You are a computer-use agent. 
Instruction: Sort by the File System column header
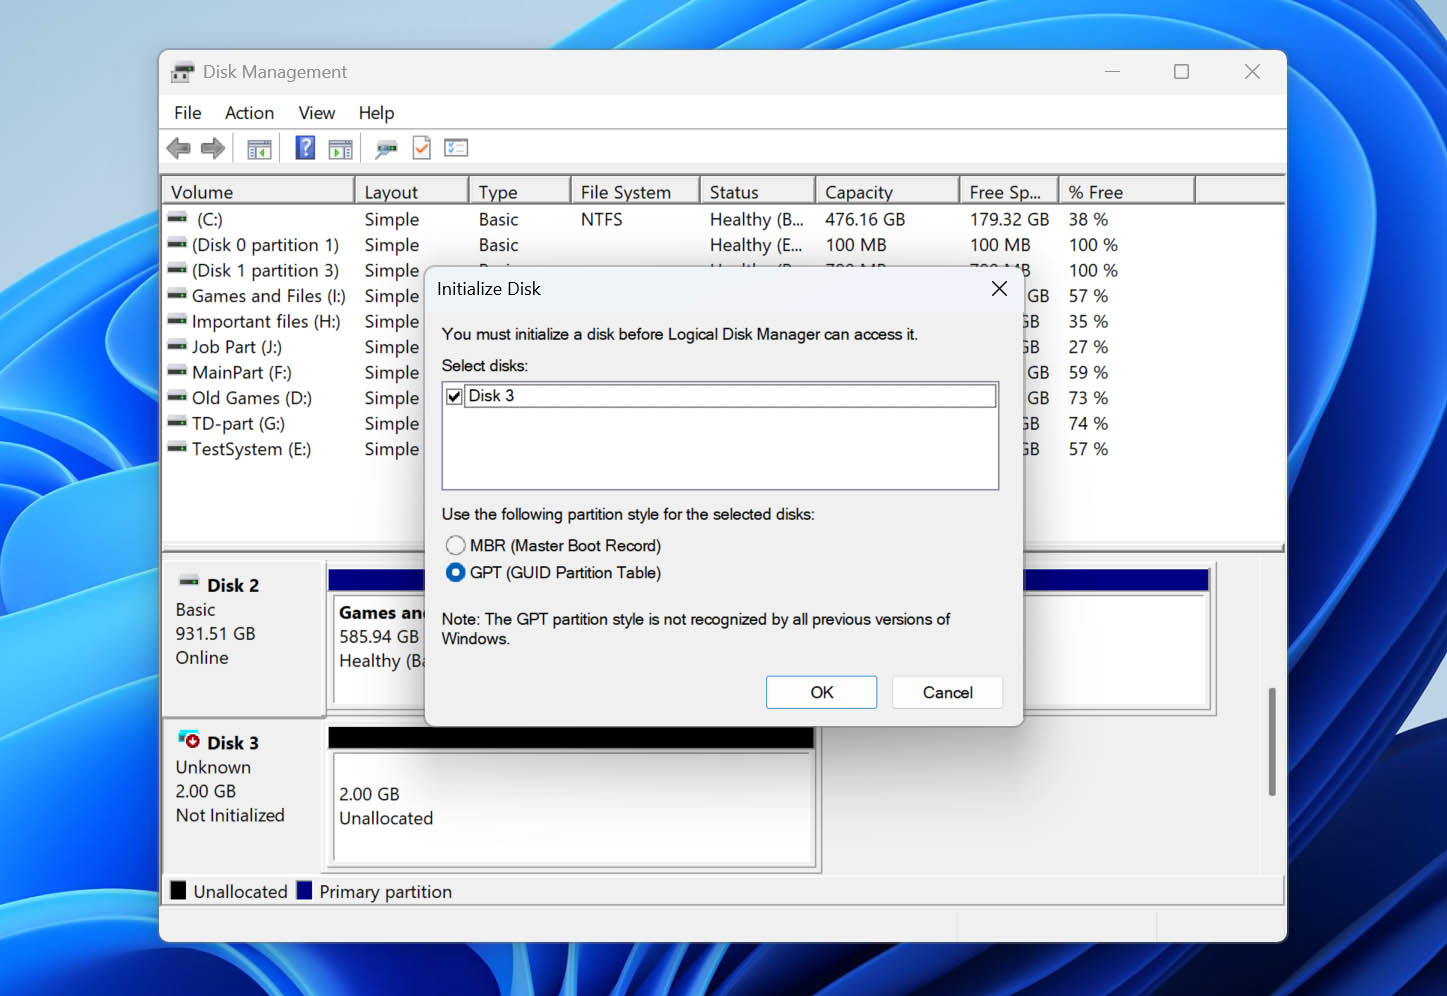click(x=635, y=191)
